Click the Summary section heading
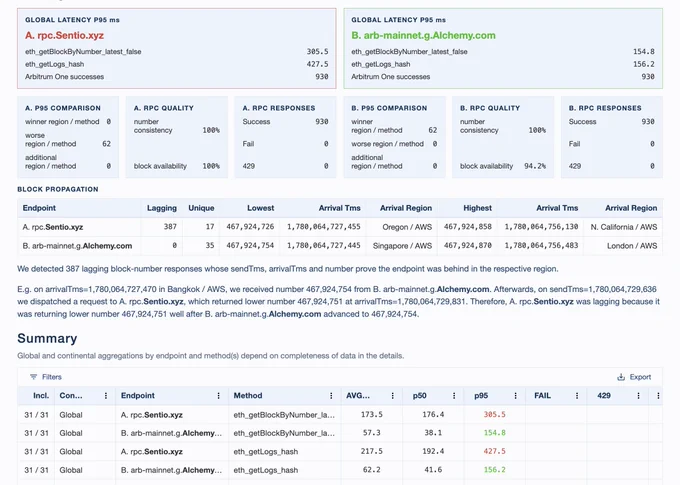The height and width of the screenshot is (485, 680). tap(47, 338)
